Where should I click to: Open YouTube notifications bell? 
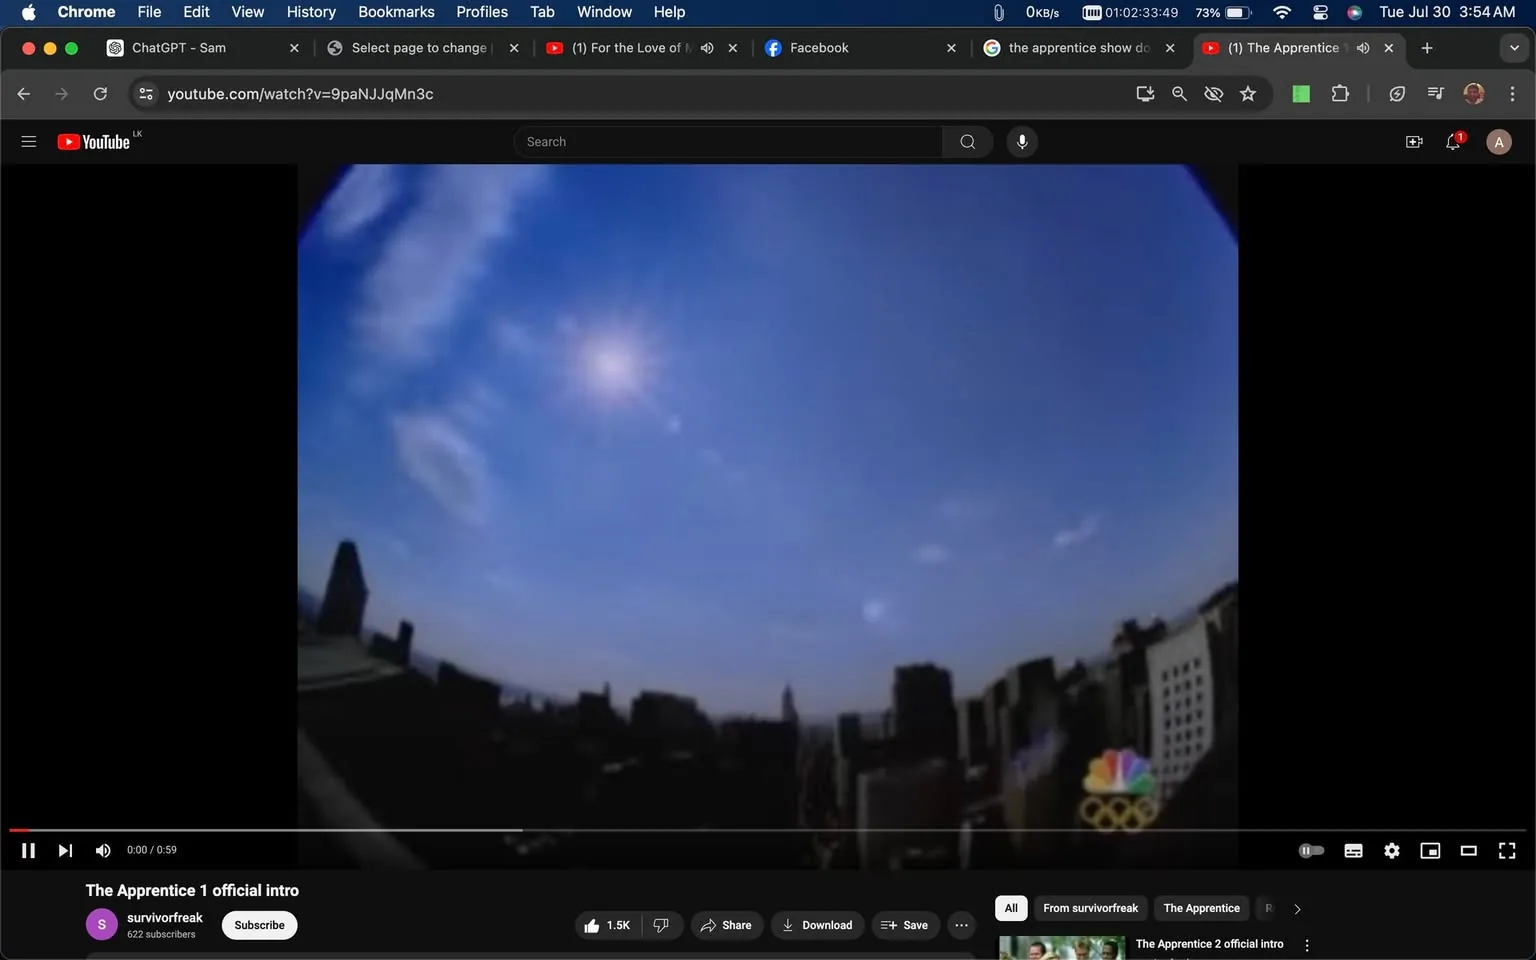[x=1452, y=141]
